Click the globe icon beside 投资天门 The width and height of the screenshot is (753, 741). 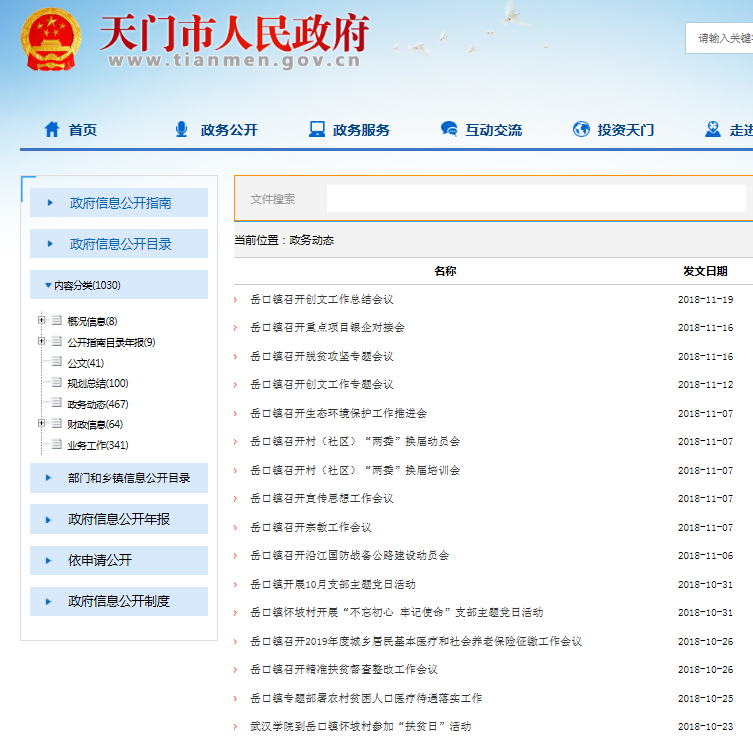click(581, 129)
